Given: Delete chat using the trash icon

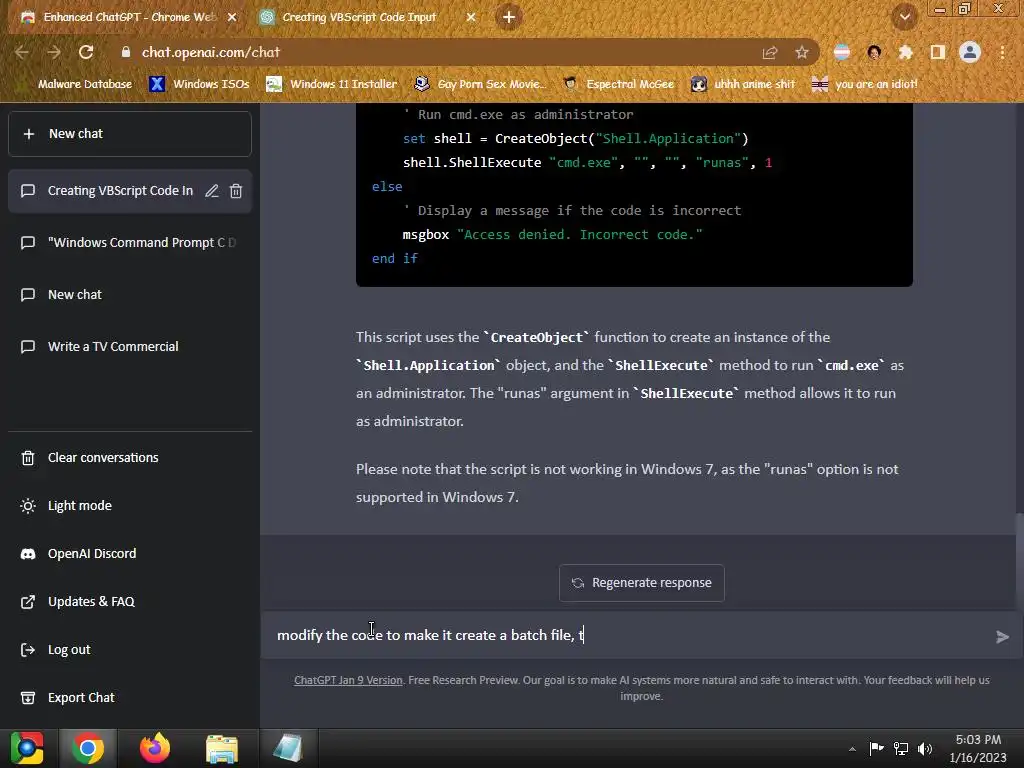Looking at the screenshot, I should (x=236, y=191).
